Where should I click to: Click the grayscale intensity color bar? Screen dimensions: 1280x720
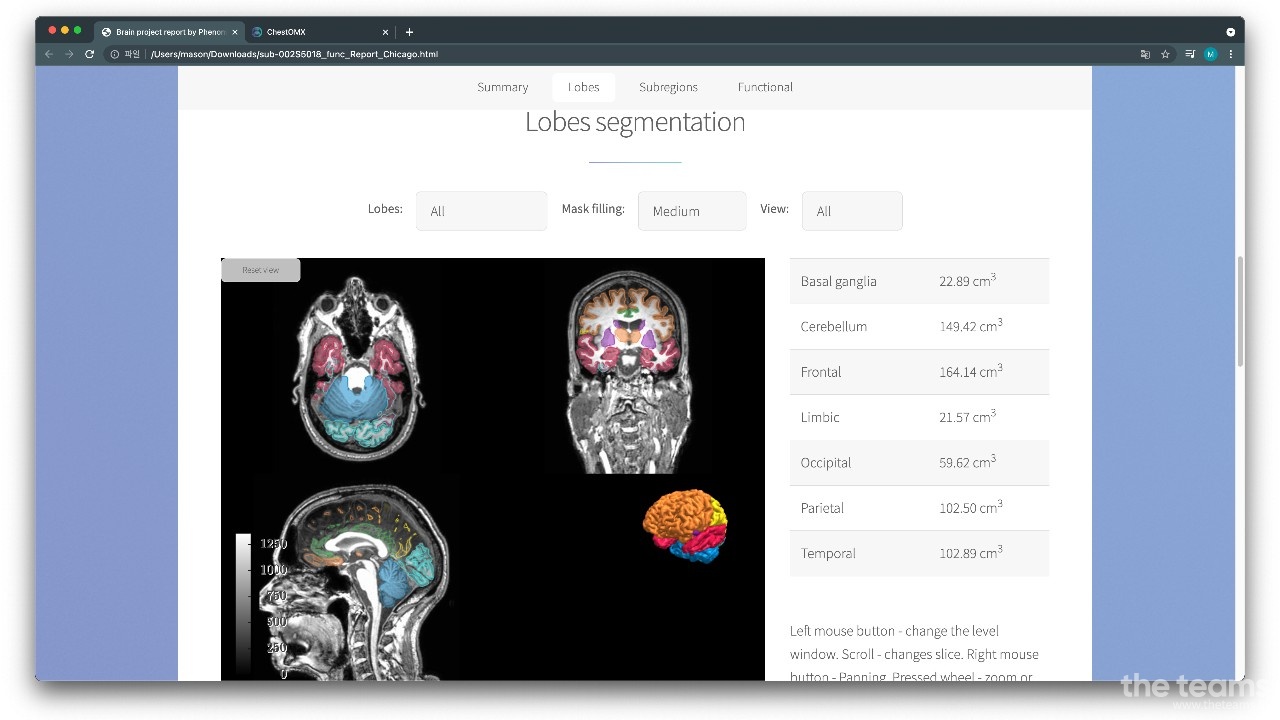click(243, 605)
